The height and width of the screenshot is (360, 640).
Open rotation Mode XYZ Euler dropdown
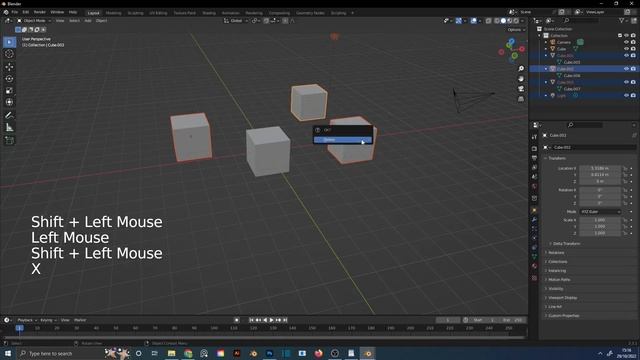pyautogui.click(x=600, y=212)
